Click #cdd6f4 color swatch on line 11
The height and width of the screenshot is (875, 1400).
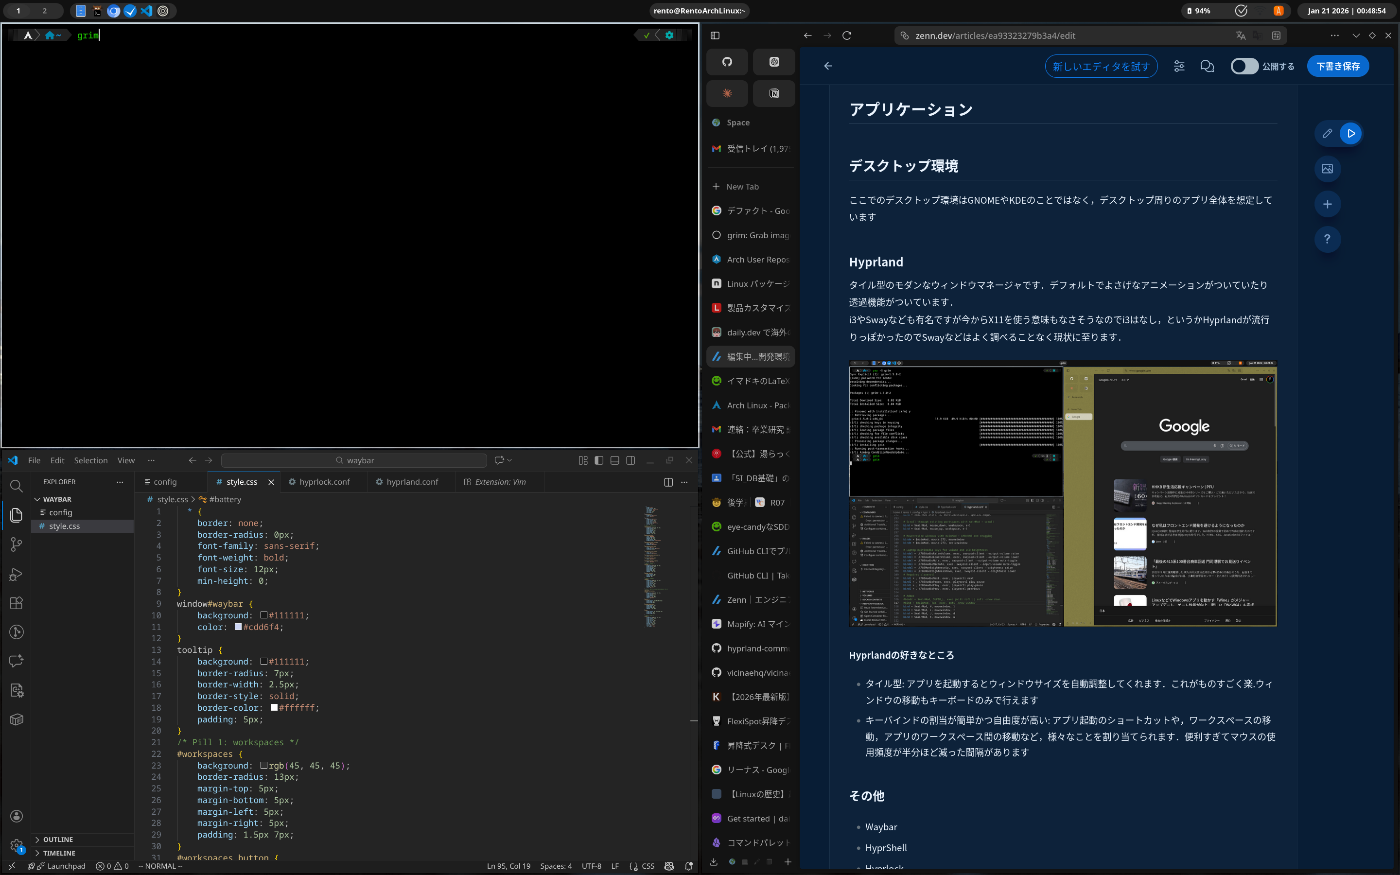click(x=238, y=627)
